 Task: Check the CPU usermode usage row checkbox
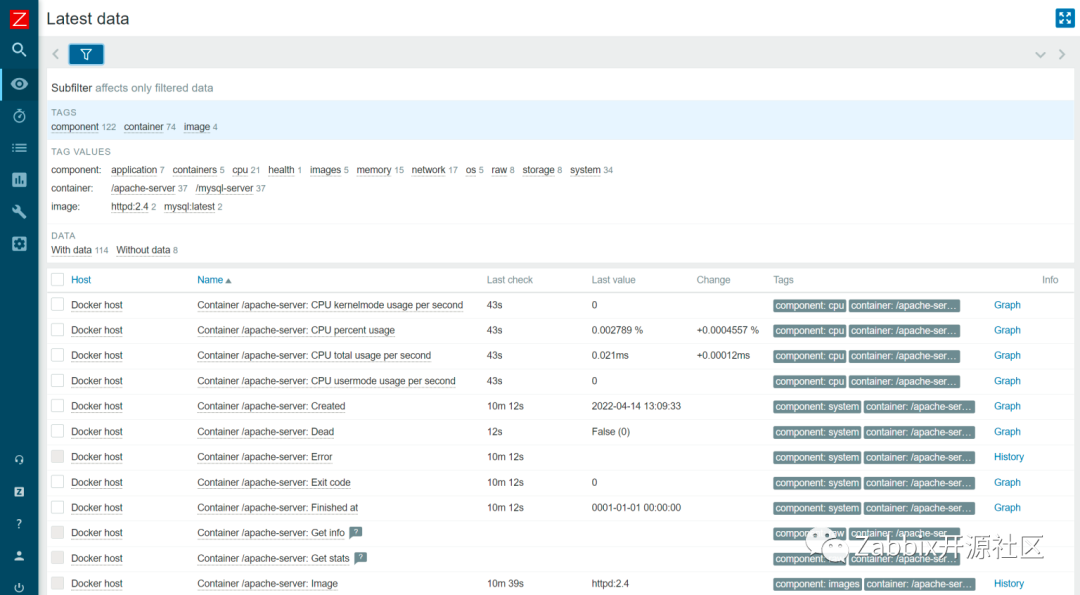coord(58,381)
